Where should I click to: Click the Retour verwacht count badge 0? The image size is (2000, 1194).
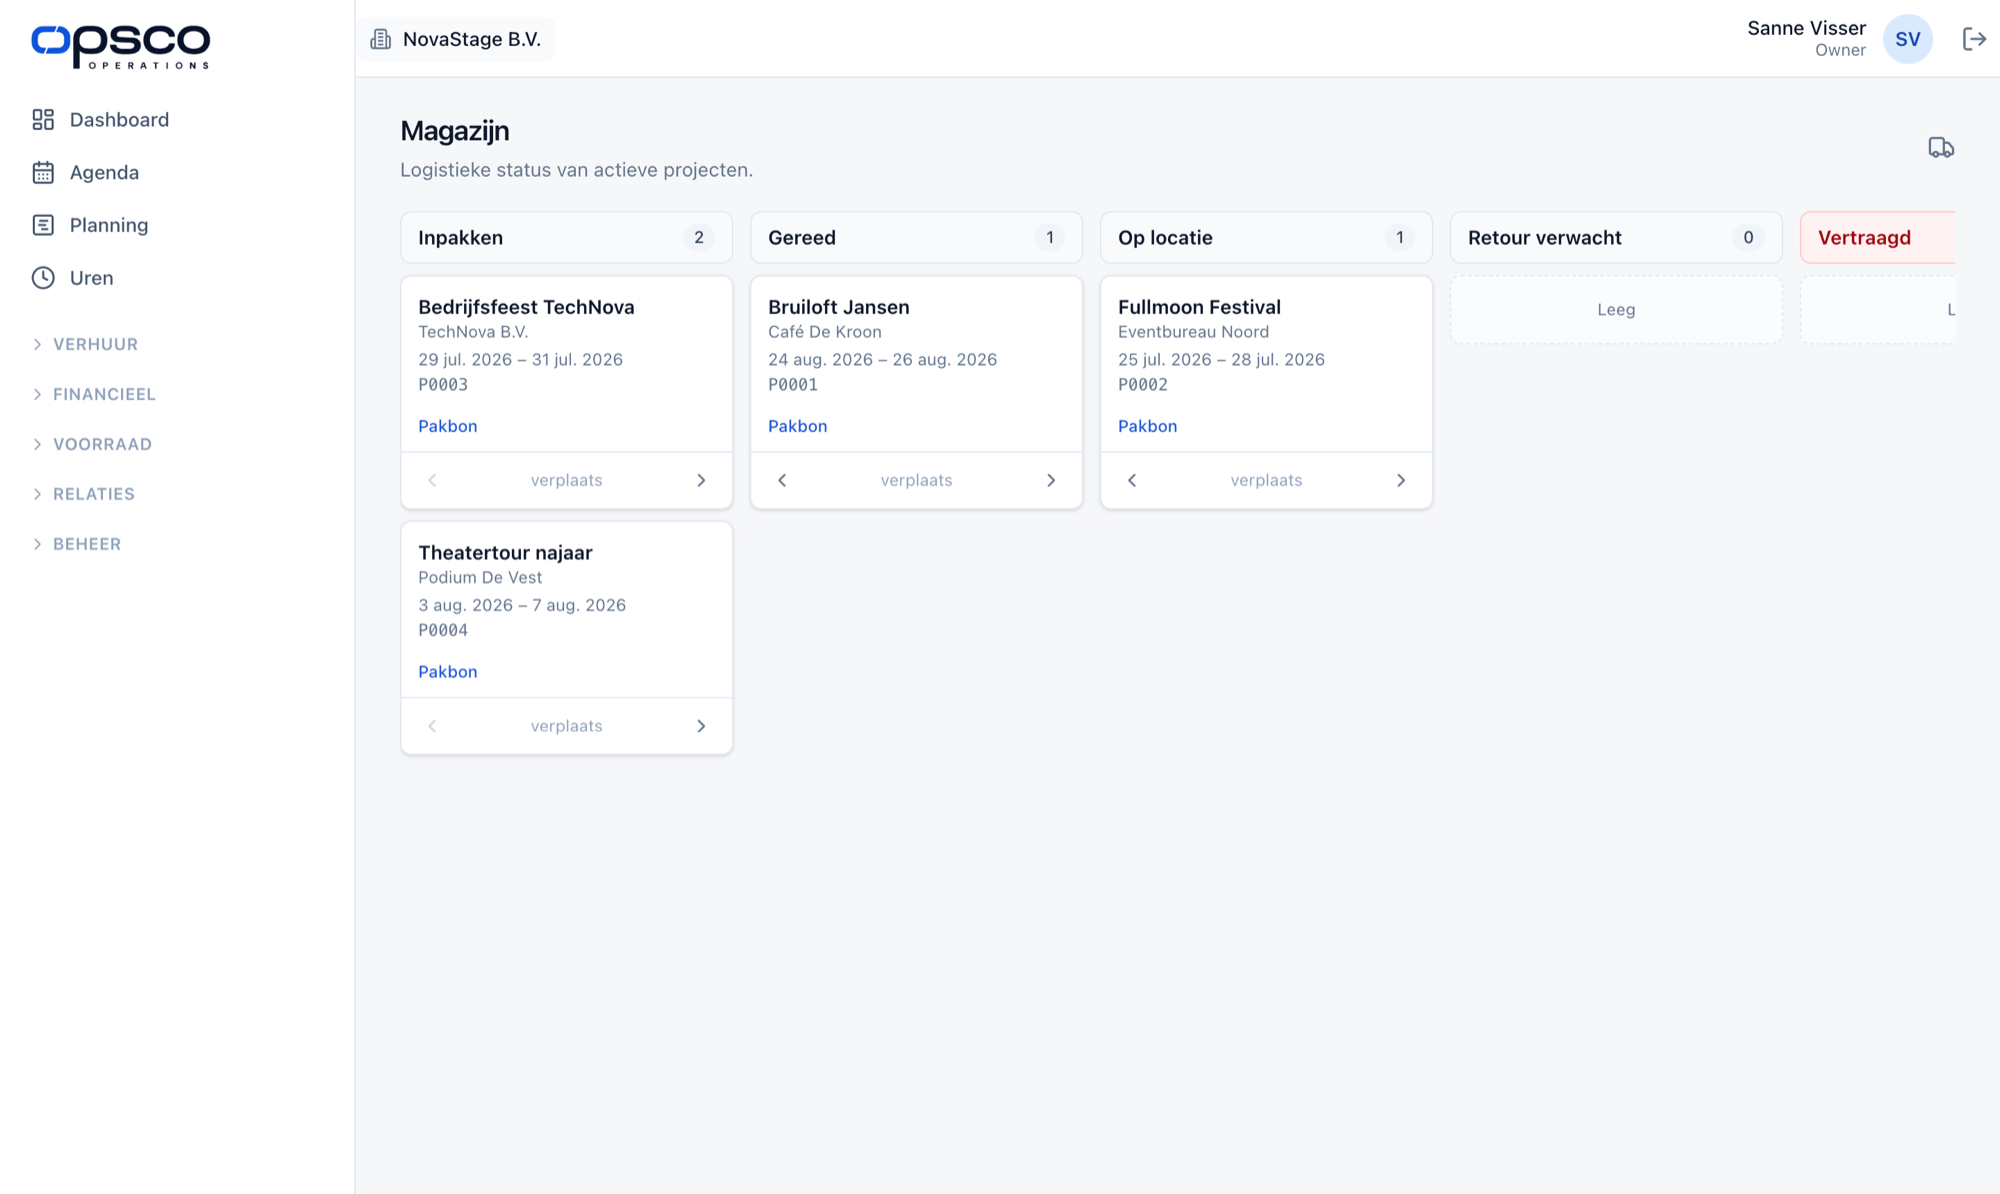[x=1748, y=238]
